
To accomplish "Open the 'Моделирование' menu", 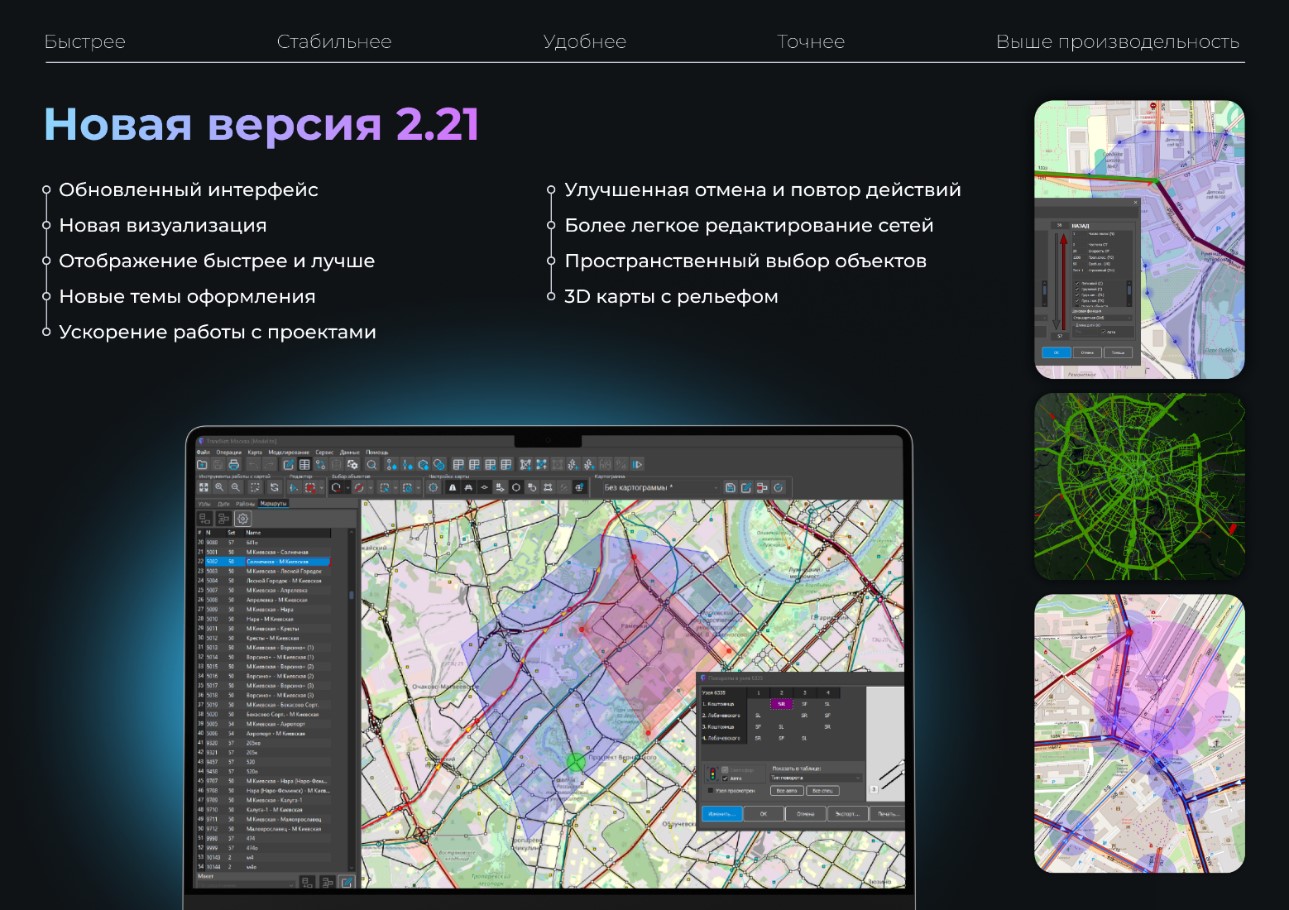I will tap(289, 452).
